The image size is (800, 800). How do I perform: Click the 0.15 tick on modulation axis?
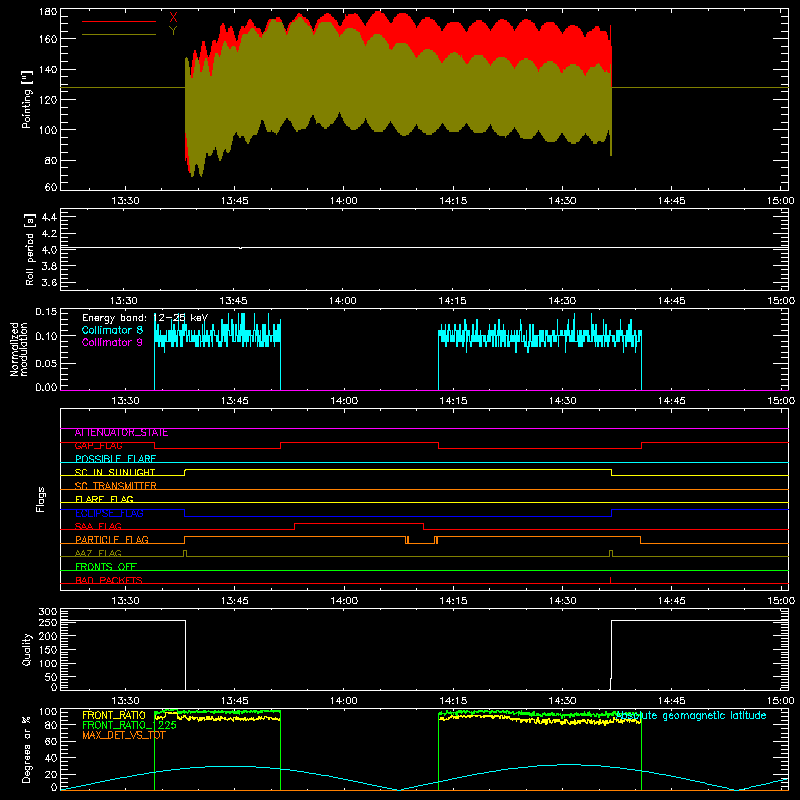tap(46, 312)
